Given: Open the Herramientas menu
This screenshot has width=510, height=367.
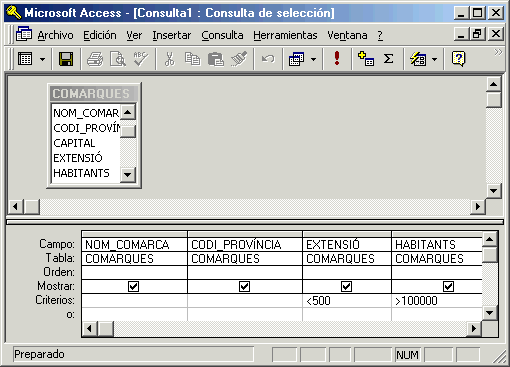Looking at the screenshot, I should click(x=285, y=35).
